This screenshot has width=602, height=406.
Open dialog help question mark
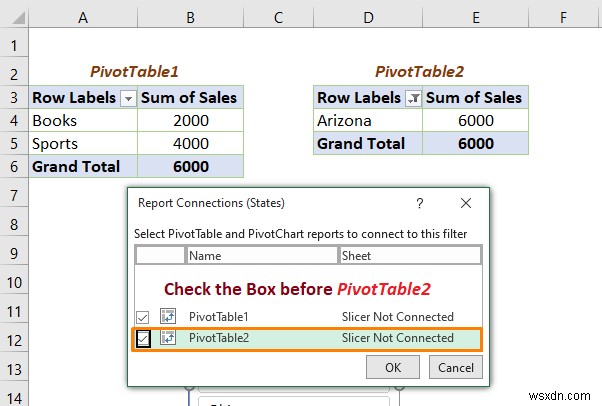(420, 203)
